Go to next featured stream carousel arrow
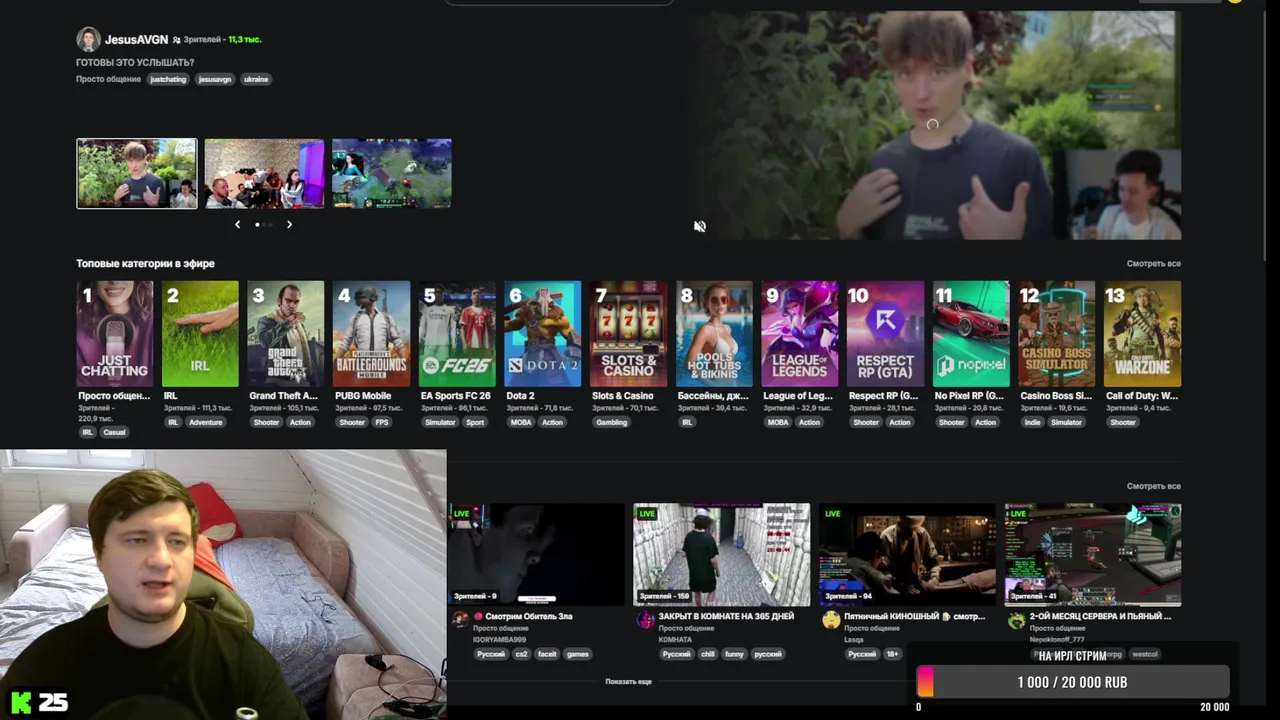The width and height of the screenshot is (1280, 720). tap(289, 224)
